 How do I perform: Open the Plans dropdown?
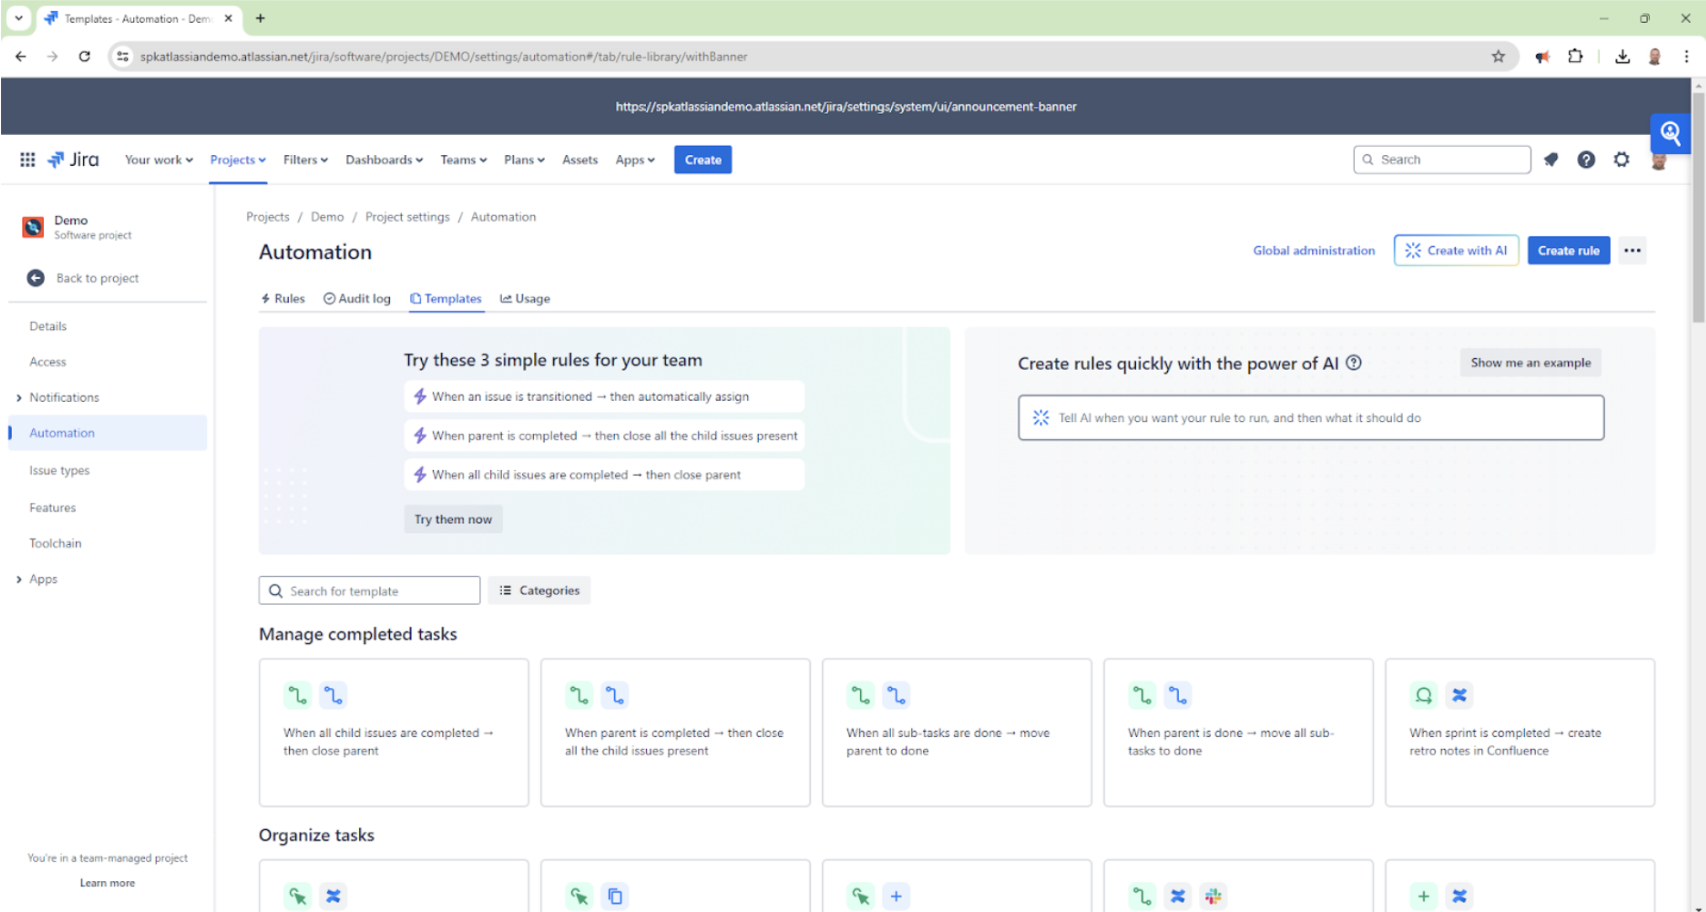point(524,160)
